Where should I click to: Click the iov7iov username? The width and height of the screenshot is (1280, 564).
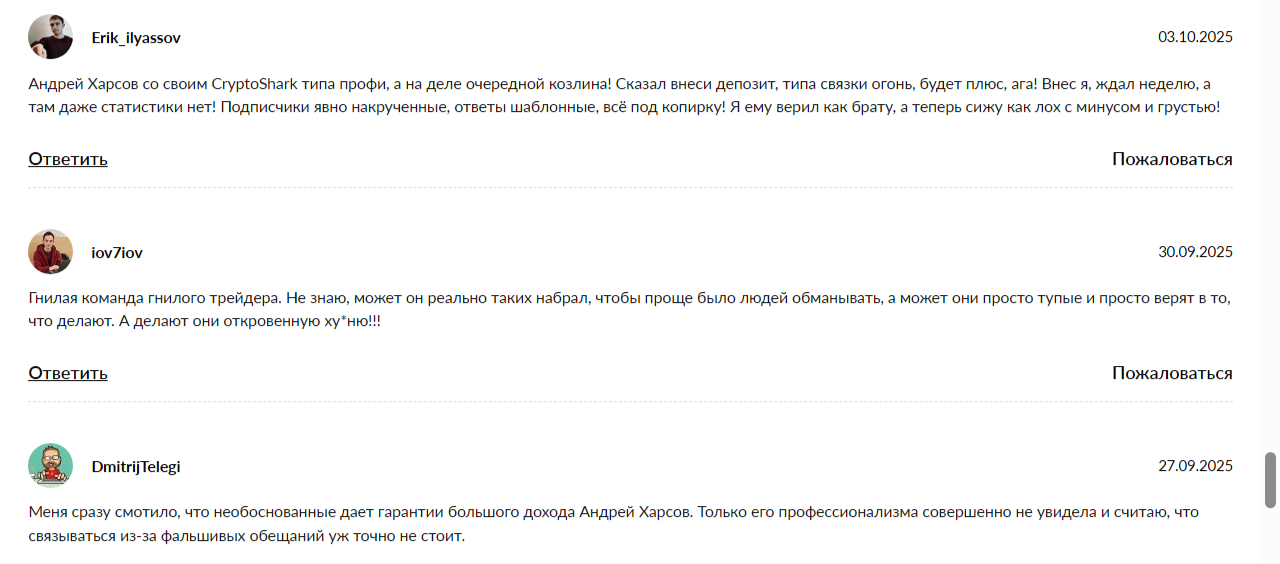click(x=117, y=253)
